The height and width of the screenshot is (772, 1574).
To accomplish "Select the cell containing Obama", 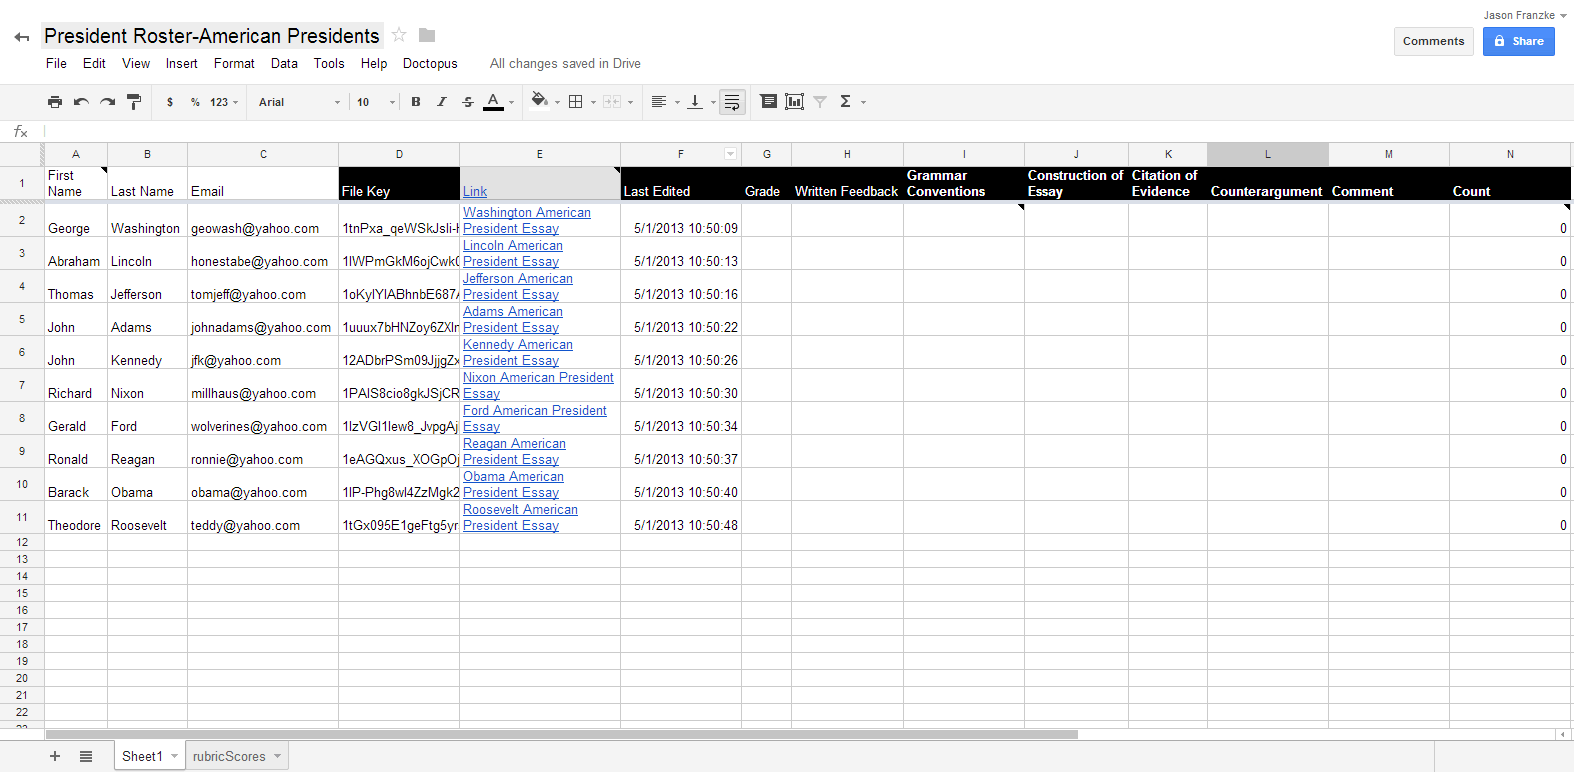I will 147,484.
